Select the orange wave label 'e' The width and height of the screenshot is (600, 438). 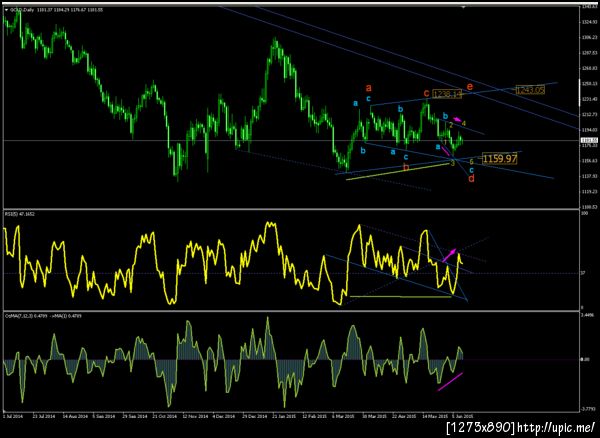click(470, 86)
